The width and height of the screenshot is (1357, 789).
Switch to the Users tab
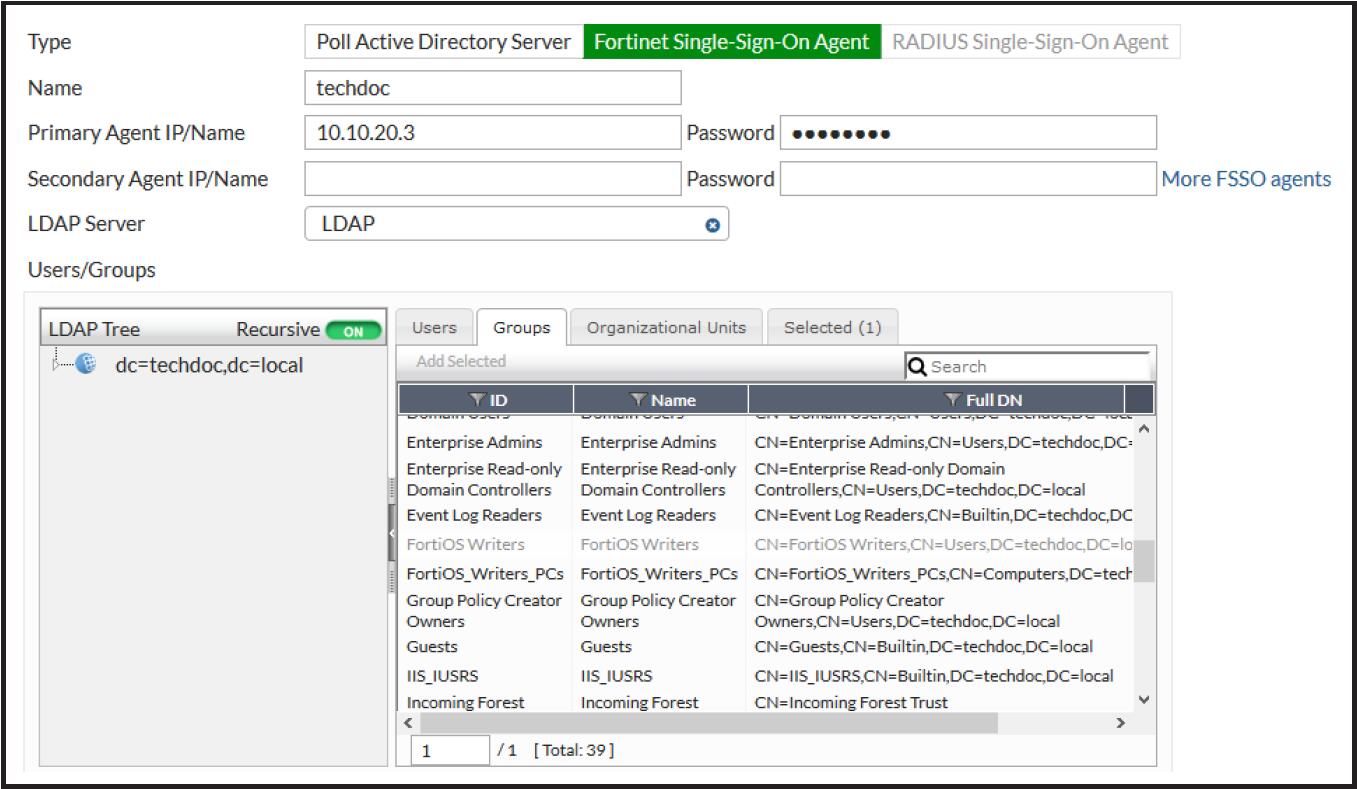point(434,328)
